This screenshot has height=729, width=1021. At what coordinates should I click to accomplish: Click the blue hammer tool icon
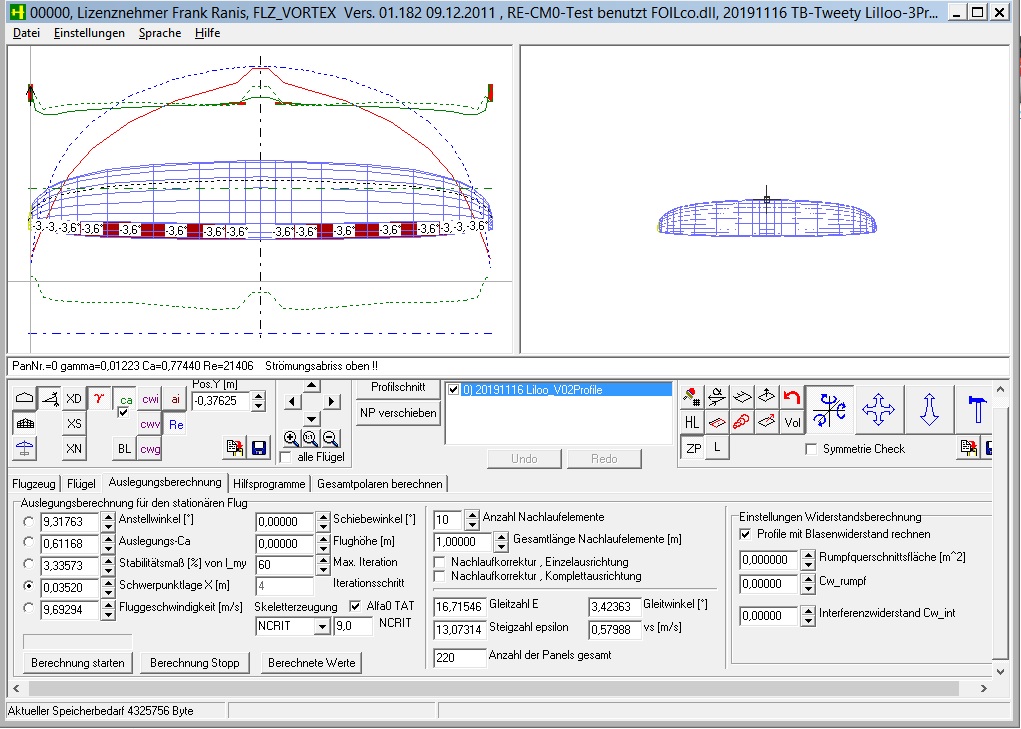[x=977, y=409]
